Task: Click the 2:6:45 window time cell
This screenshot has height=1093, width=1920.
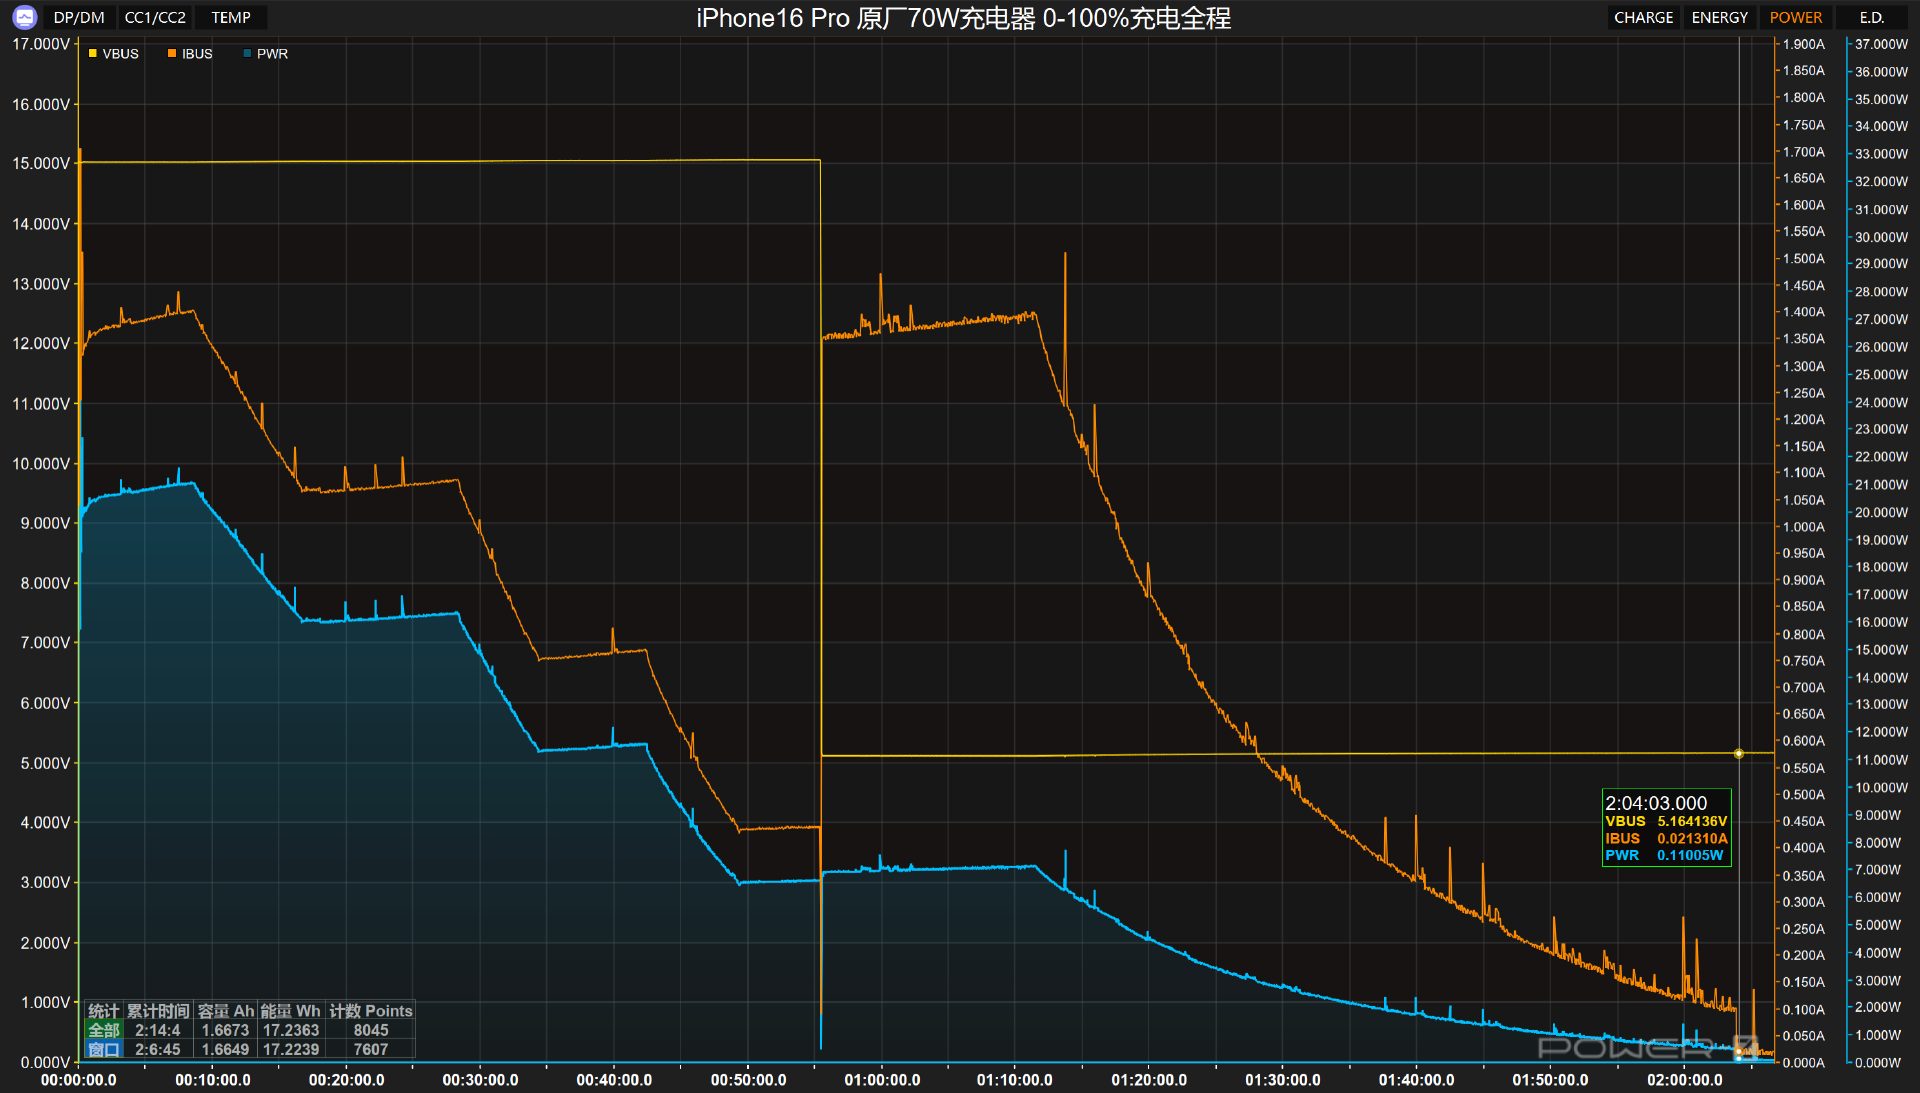Action: 158,1049
